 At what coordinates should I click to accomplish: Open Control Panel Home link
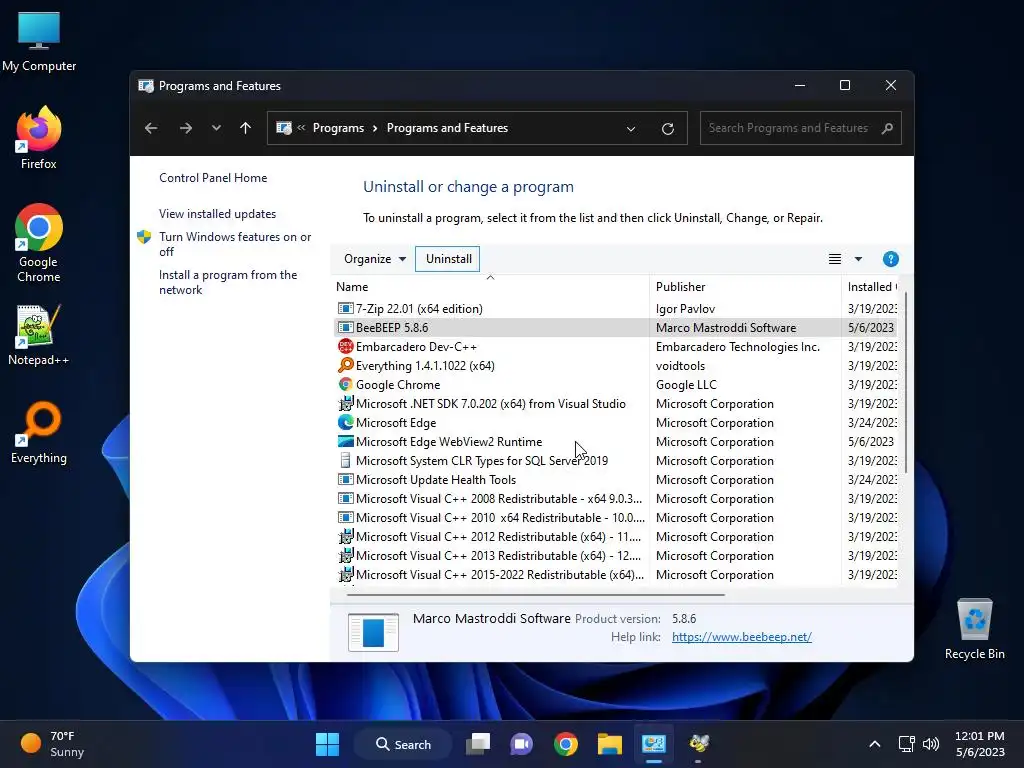click(x=213, y=178)
